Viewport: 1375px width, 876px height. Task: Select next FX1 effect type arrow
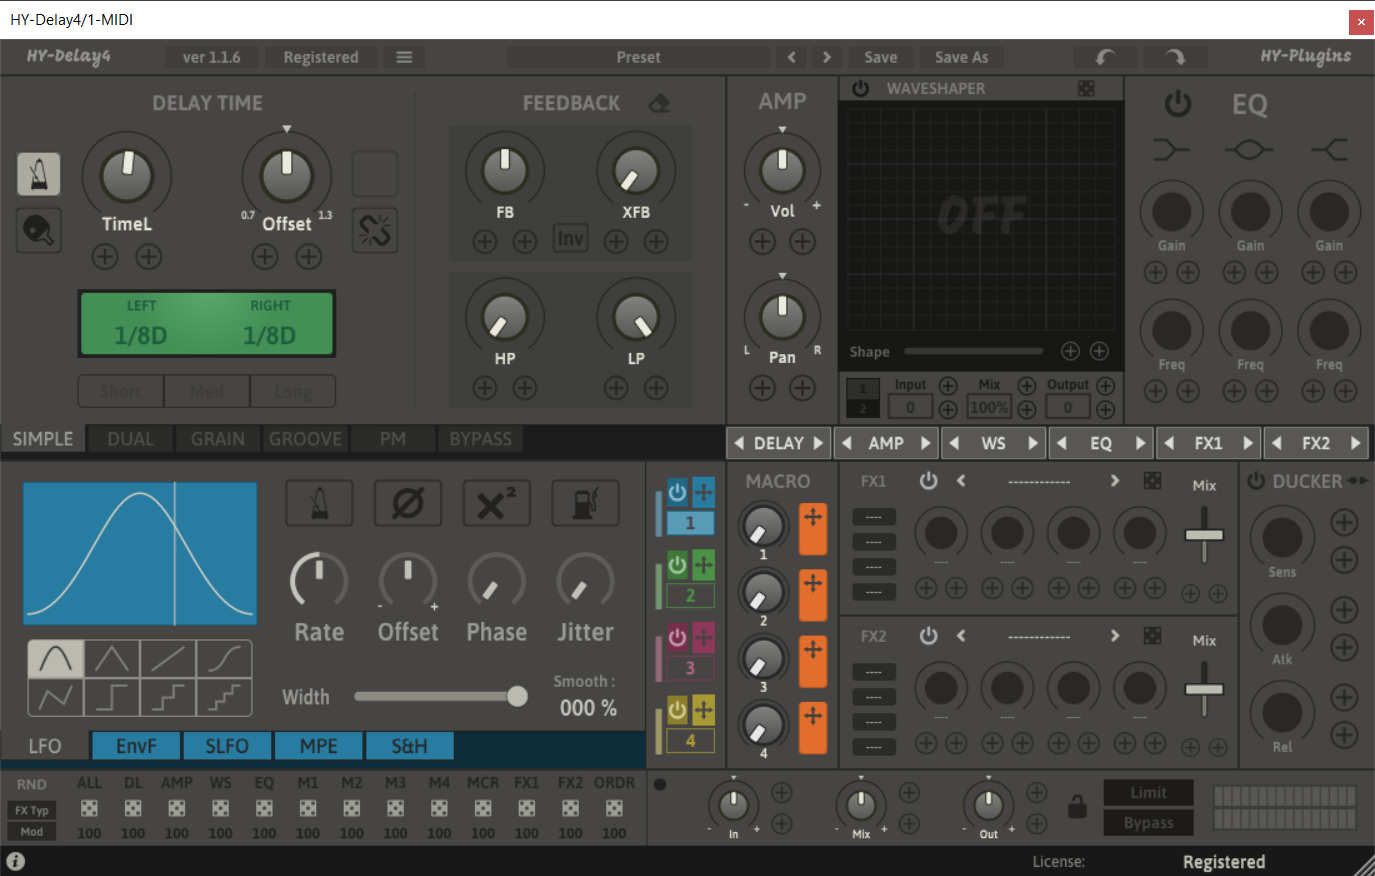pyautogui.click(x=1114, y=481)
